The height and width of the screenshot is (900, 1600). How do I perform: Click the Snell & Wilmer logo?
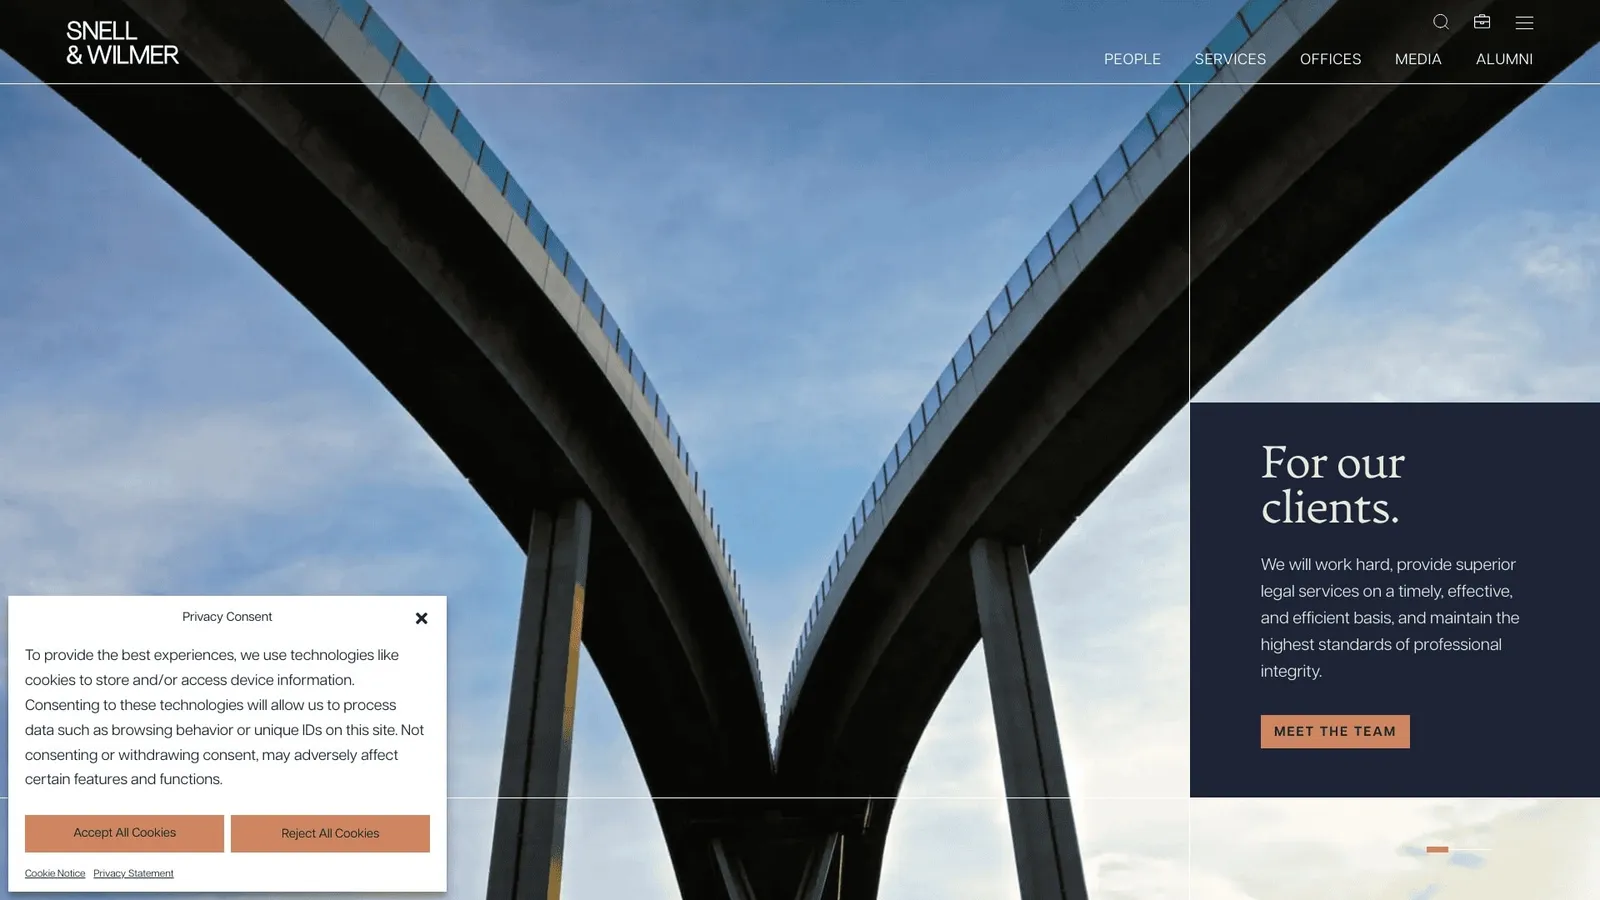(x=122, y=43)
